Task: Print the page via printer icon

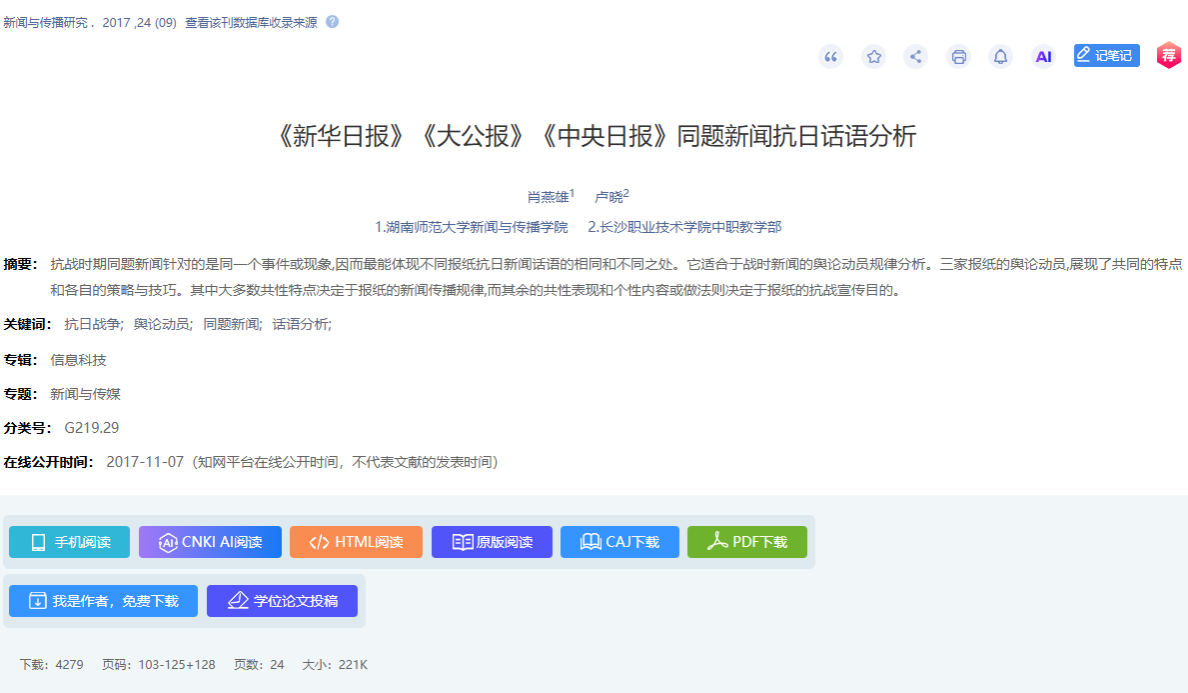Action: pyautogui.click(x=958, y=57)
